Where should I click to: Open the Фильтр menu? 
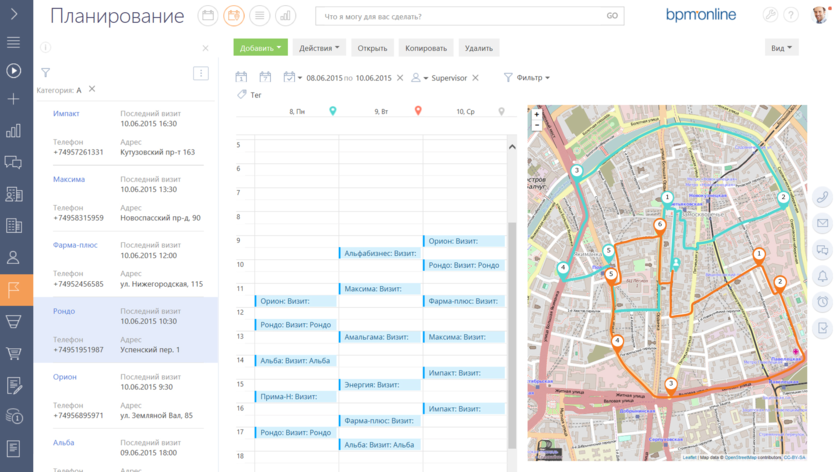click(527, 77)
